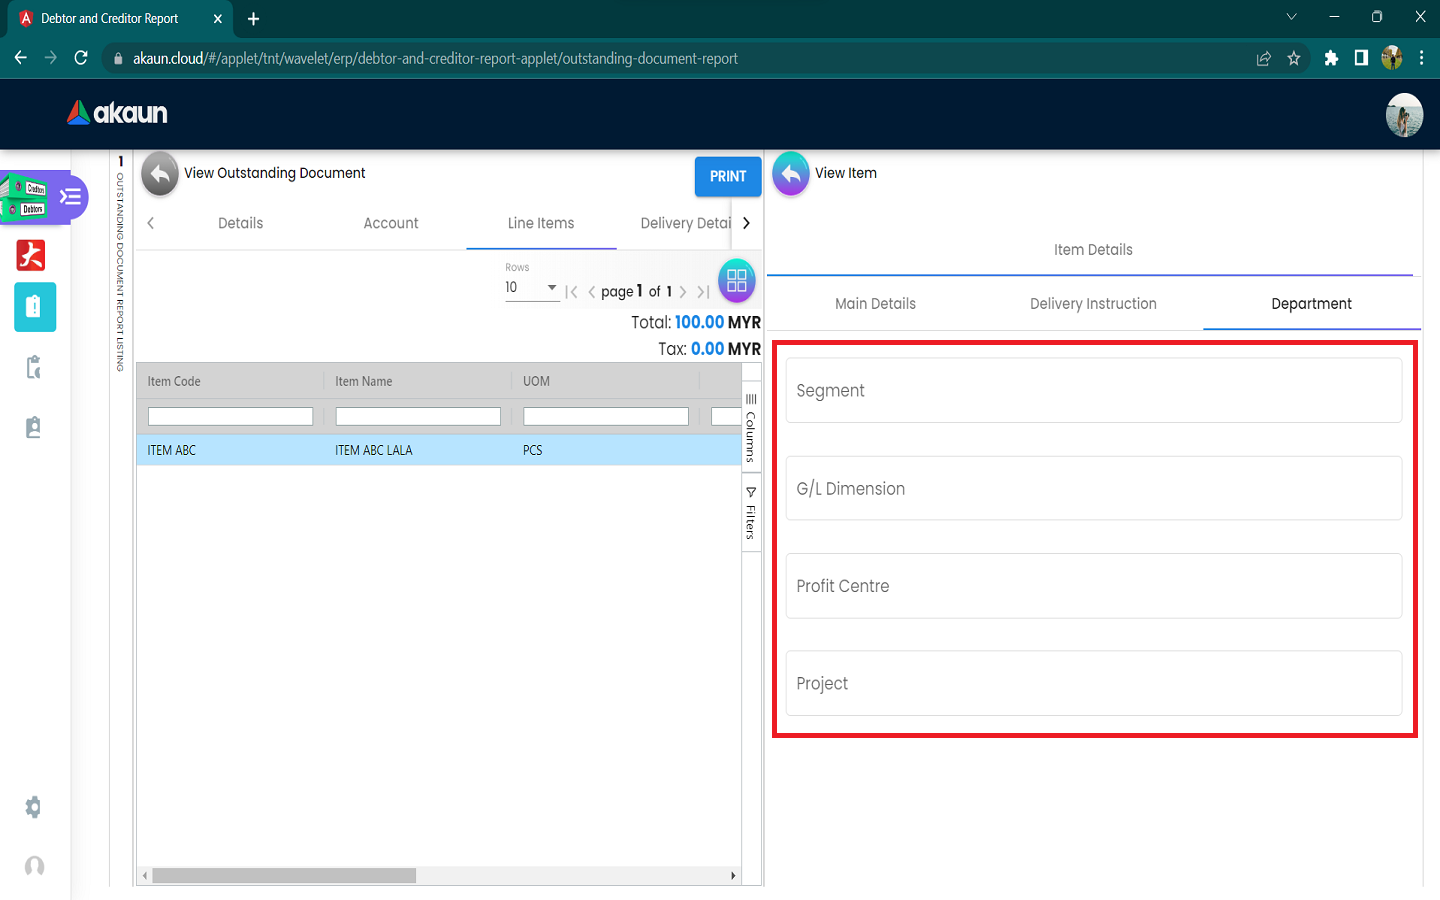1440x900 pixels.
Task: Switch to the Main Details tab
Action: coord(875,304)
